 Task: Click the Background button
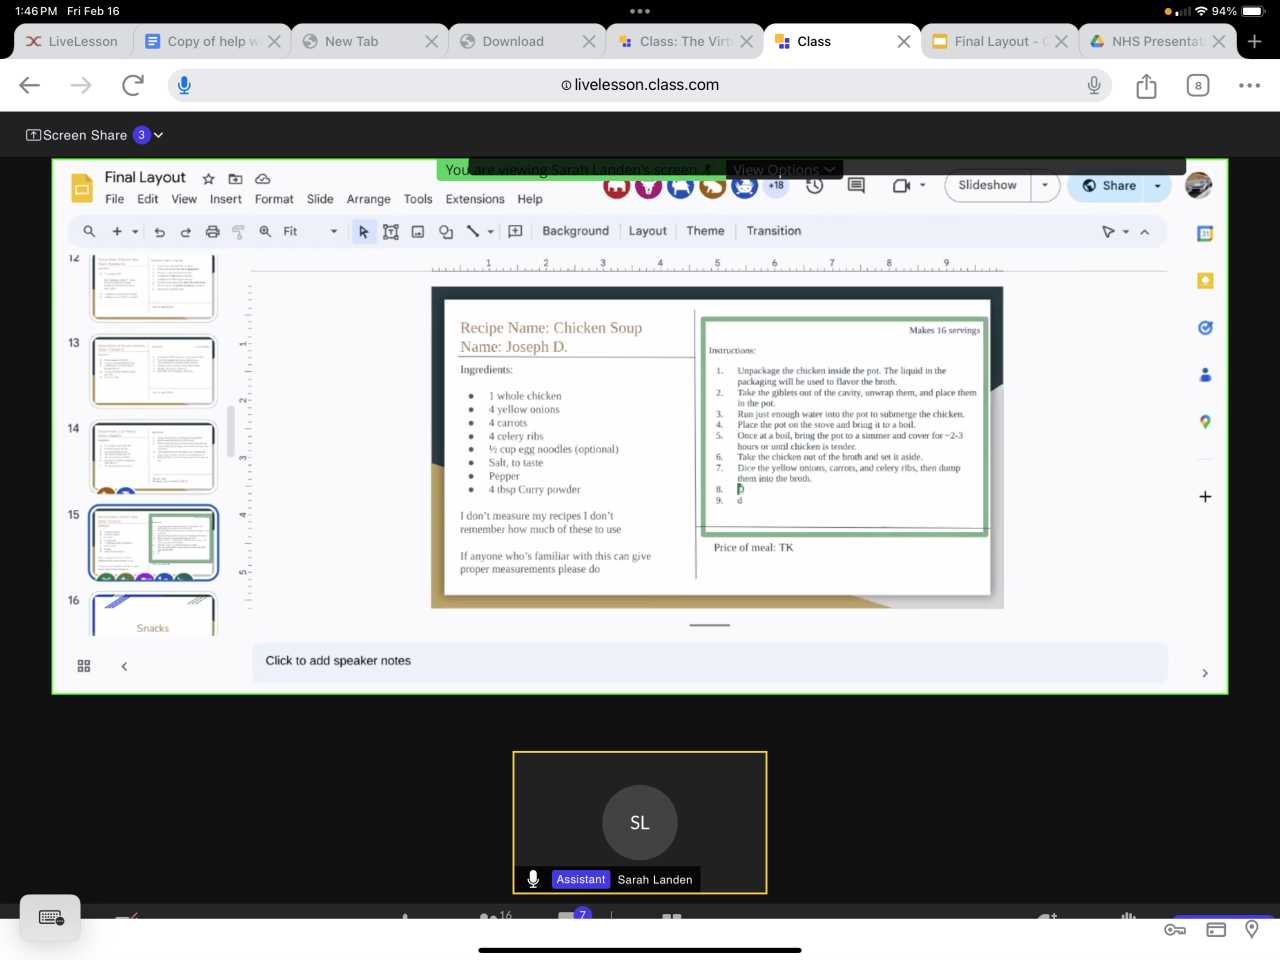pos(575,231)
